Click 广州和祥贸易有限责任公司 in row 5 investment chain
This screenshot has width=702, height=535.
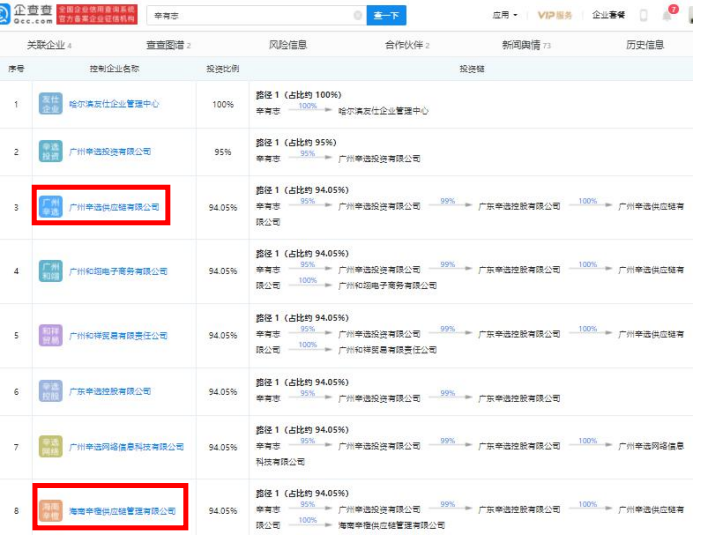[387, 350]
